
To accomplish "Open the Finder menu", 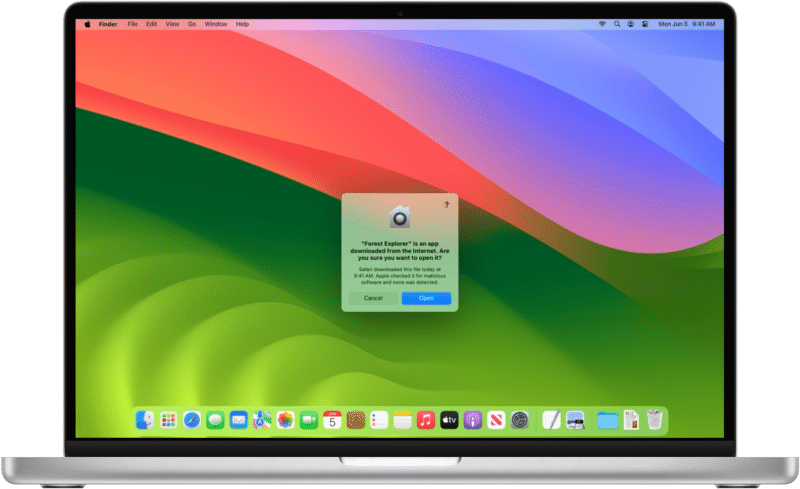I will tap(108, 24).
